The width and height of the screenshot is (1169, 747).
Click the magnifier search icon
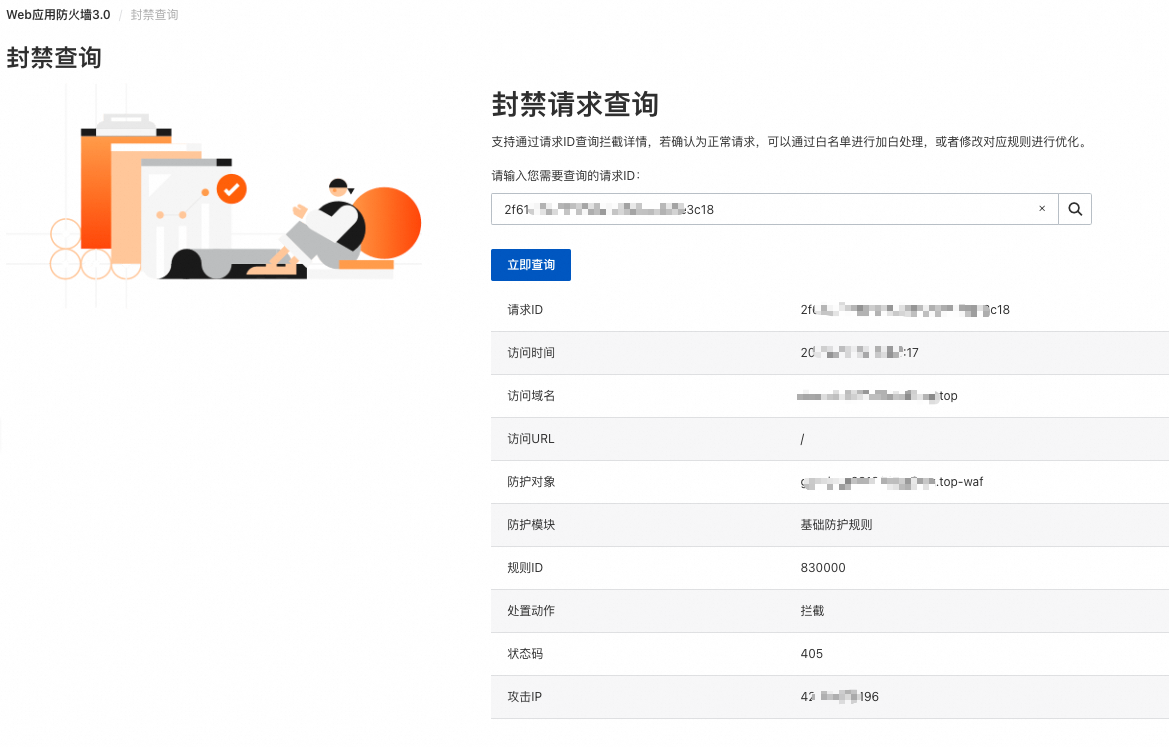1074,209
